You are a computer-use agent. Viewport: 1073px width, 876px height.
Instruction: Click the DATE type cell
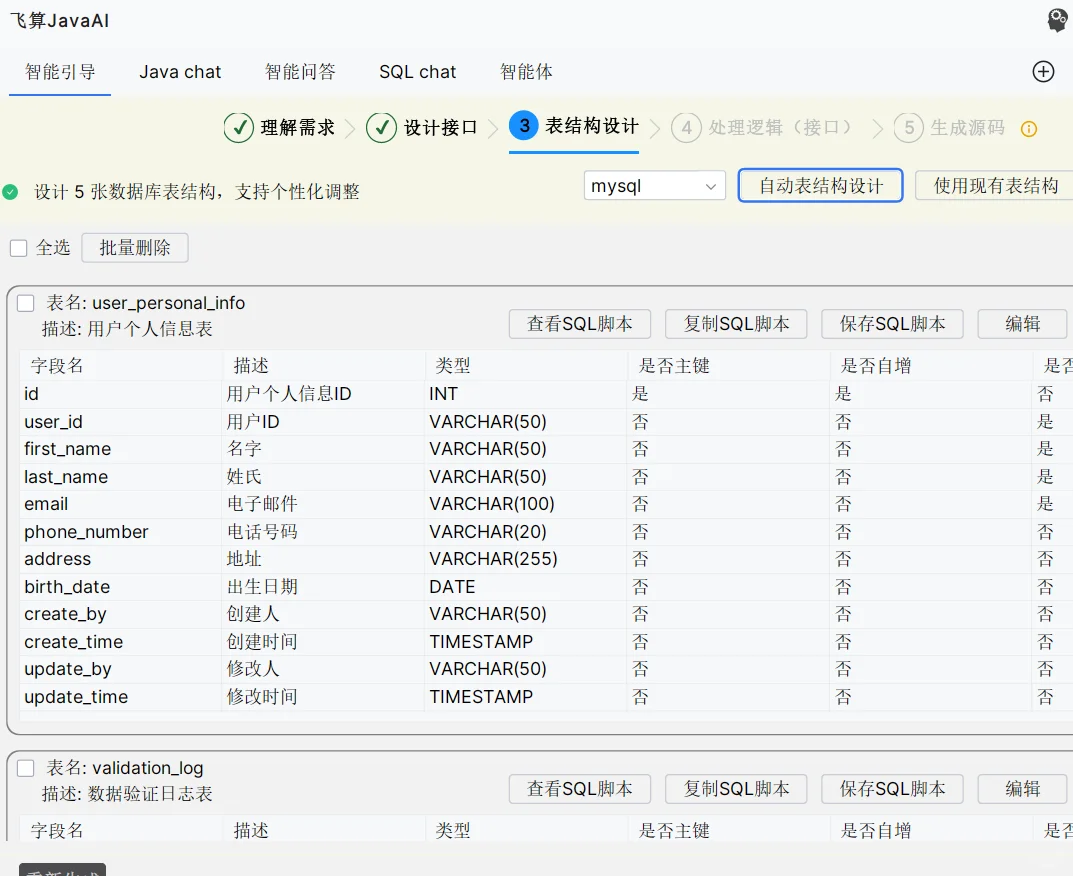[526, 587]
